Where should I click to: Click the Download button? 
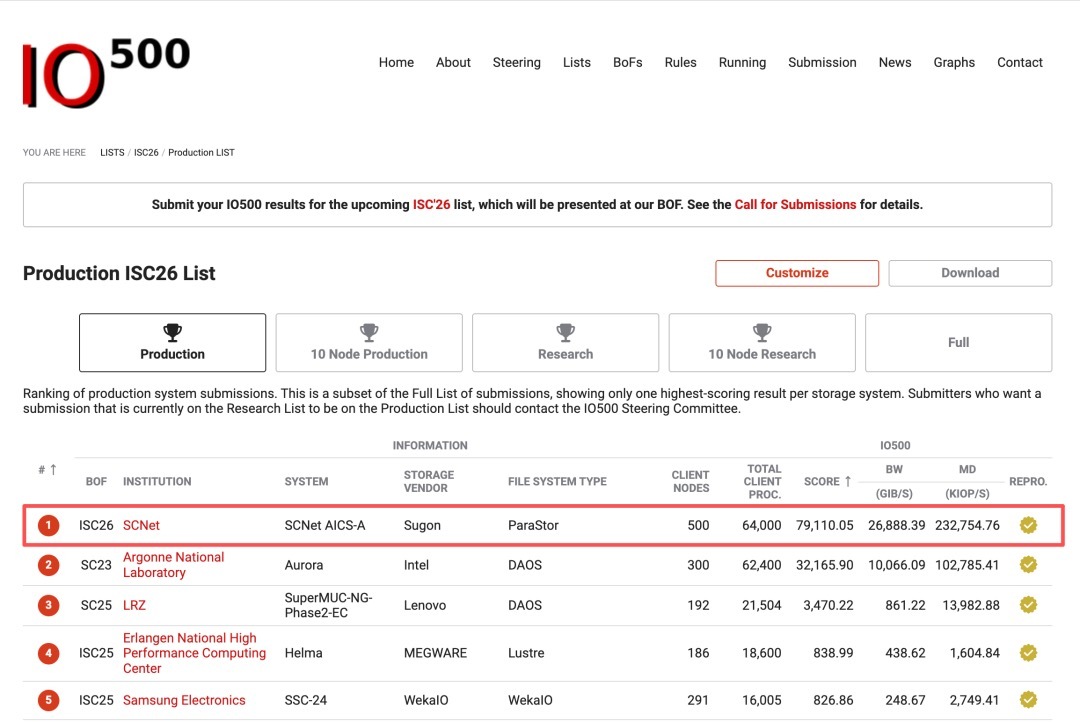(x=970, y=273)
